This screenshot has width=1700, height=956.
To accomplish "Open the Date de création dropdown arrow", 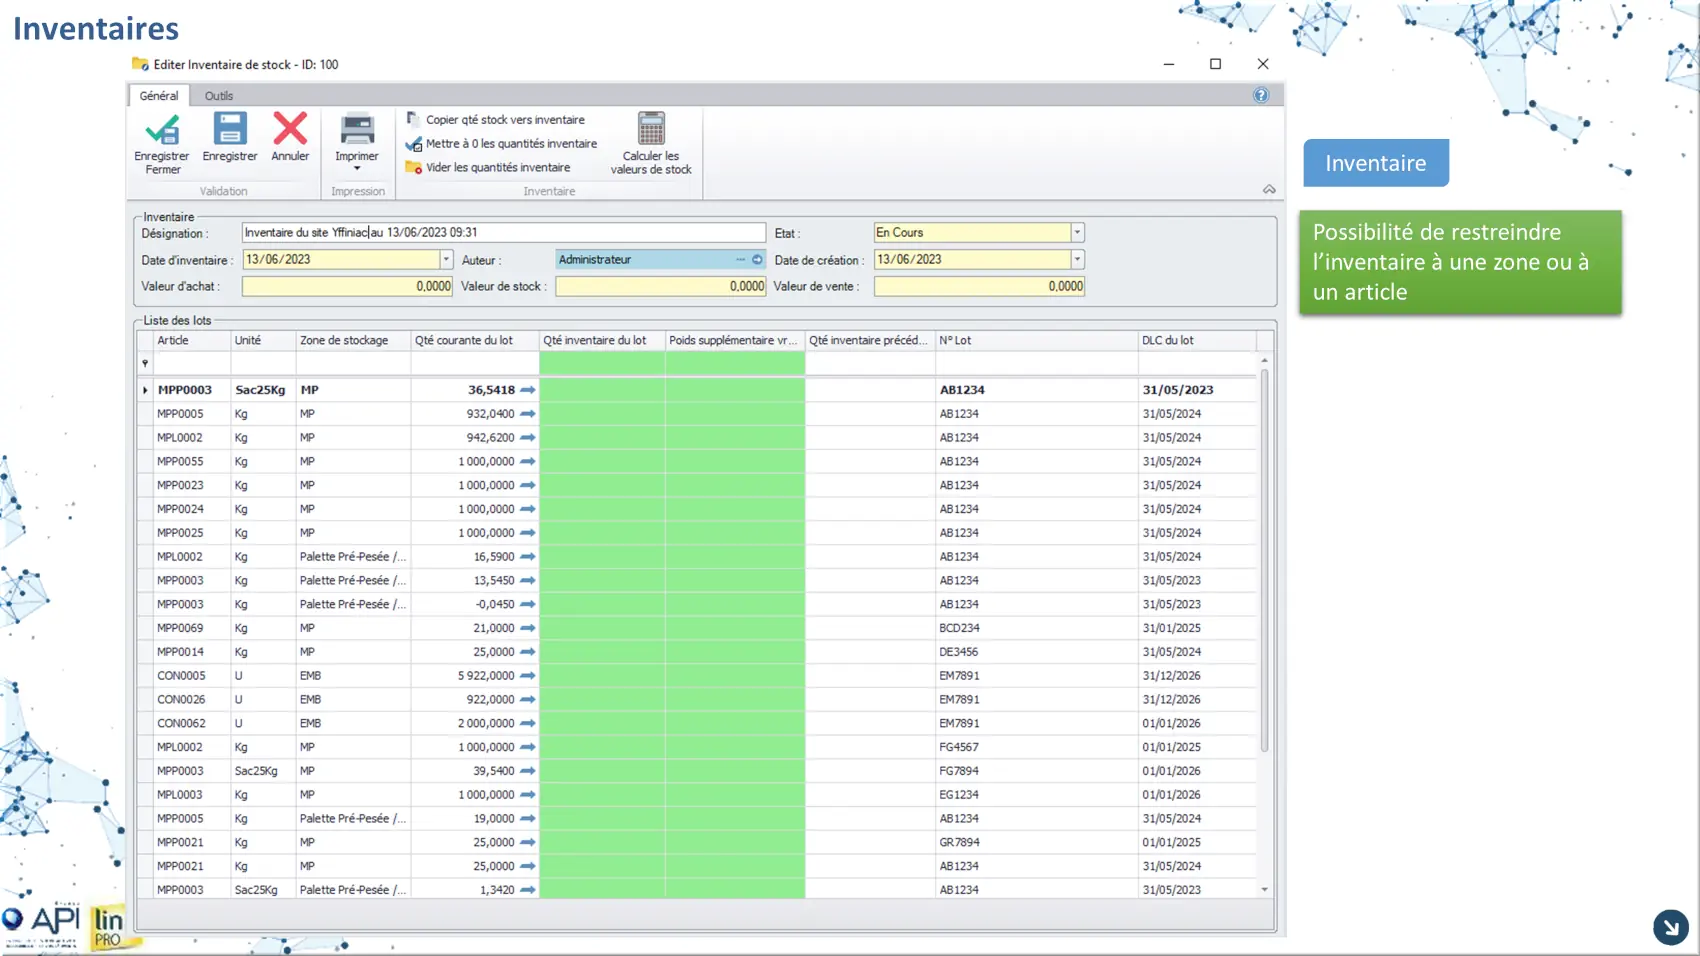I will pos(1077,260).
